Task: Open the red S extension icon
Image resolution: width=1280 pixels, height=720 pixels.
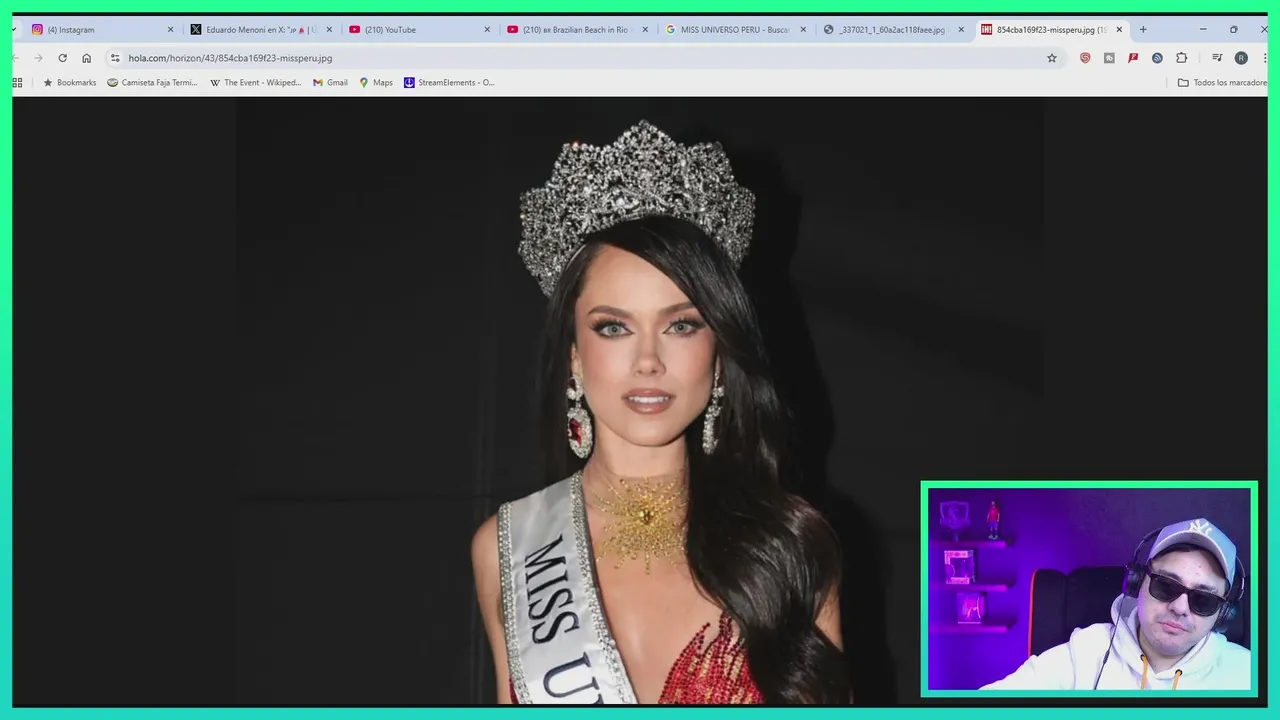Action: click(1085, 58)
